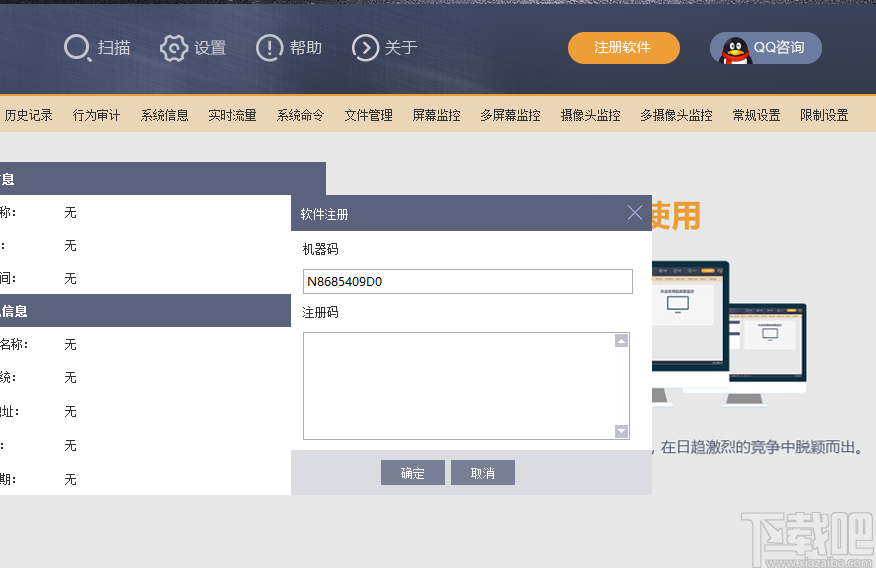The height and width of the screenshot is (568, 876).
Task: Open Help (帮助) exclamation icon
Action: 270,48
